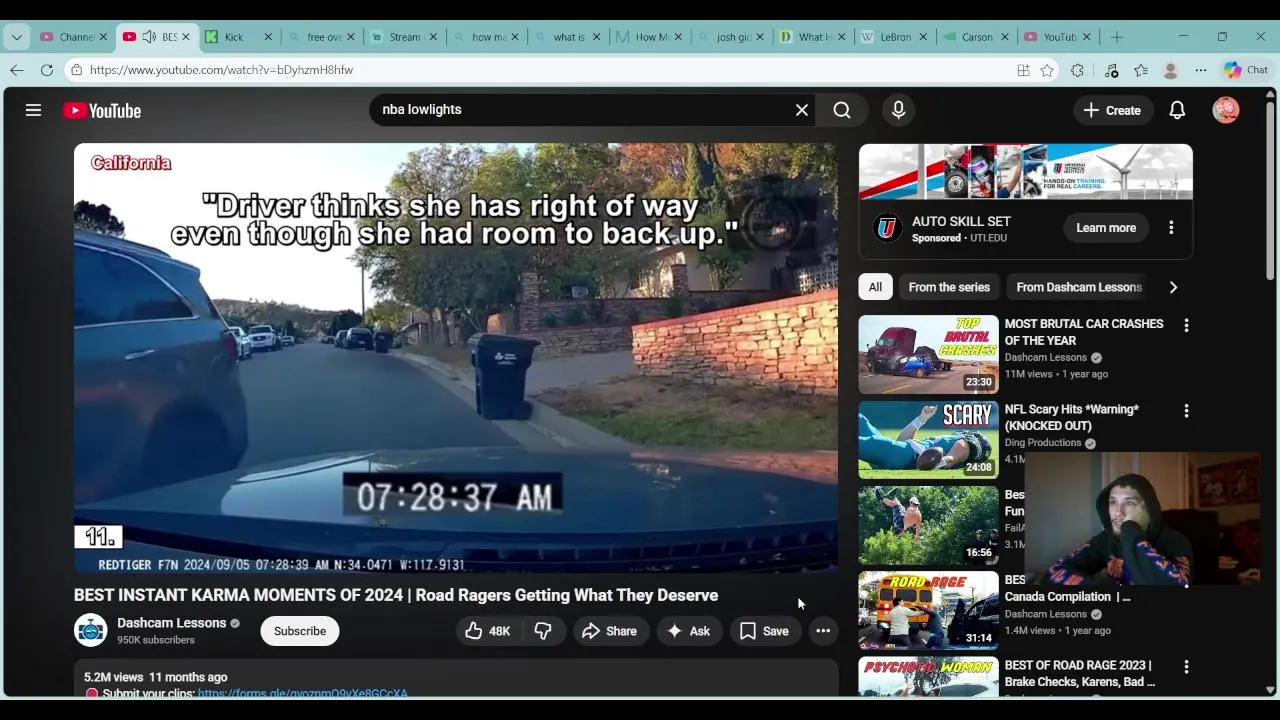Image resolution: width=1280 pixels, height=720 pixels.
Task: Open the browser favorites list icon
Action: tap(1141, 70)
